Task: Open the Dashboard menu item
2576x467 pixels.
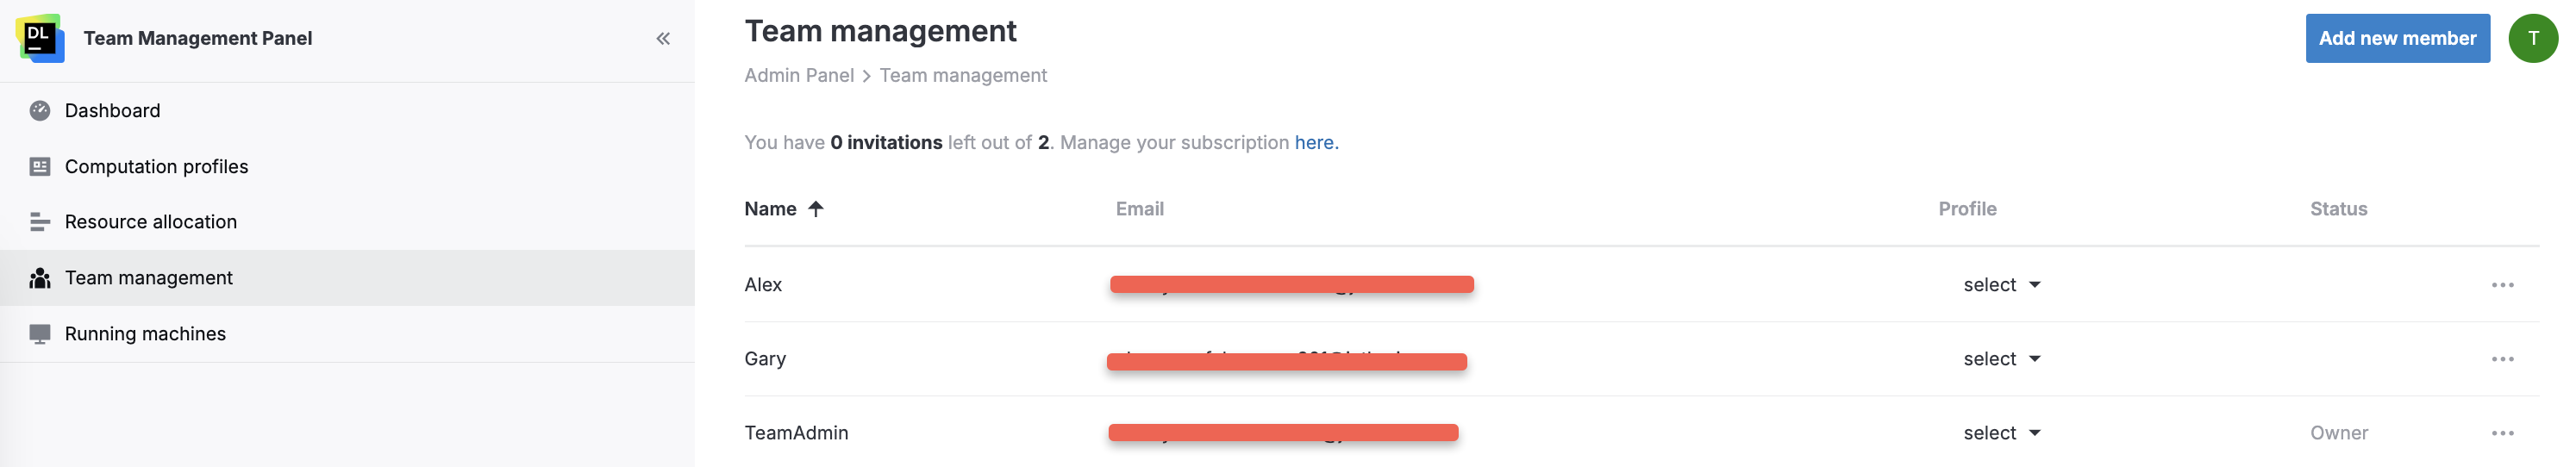Action: tap(112, 111)
